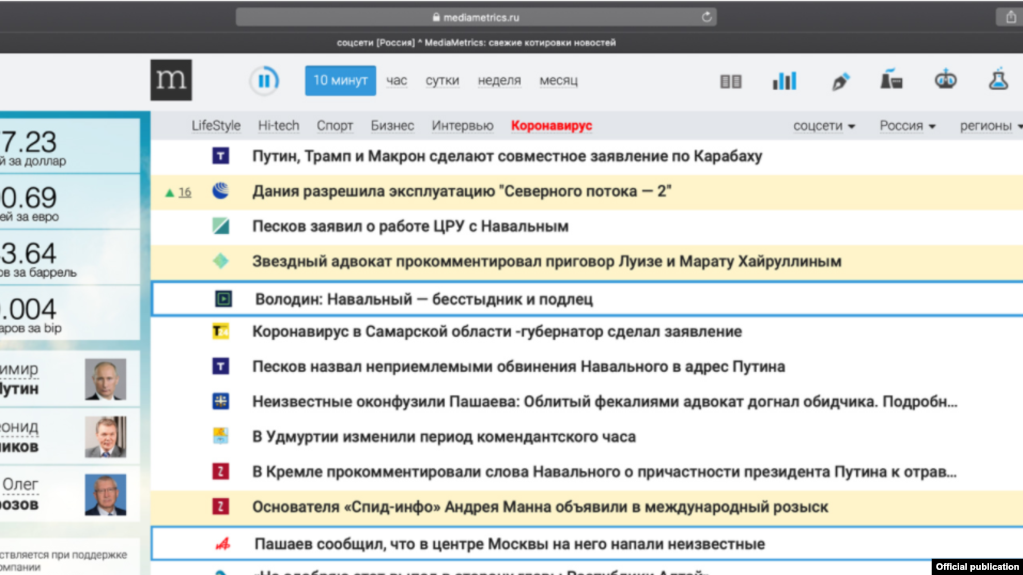
Task: Open the Бизнес category
Action: coord(392,125)
